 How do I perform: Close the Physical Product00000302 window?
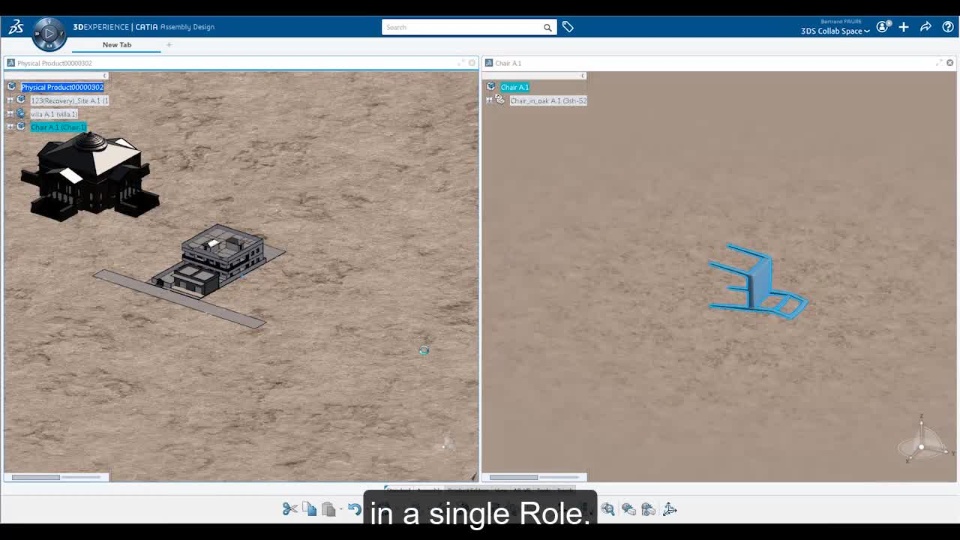(x=472, y=63)
